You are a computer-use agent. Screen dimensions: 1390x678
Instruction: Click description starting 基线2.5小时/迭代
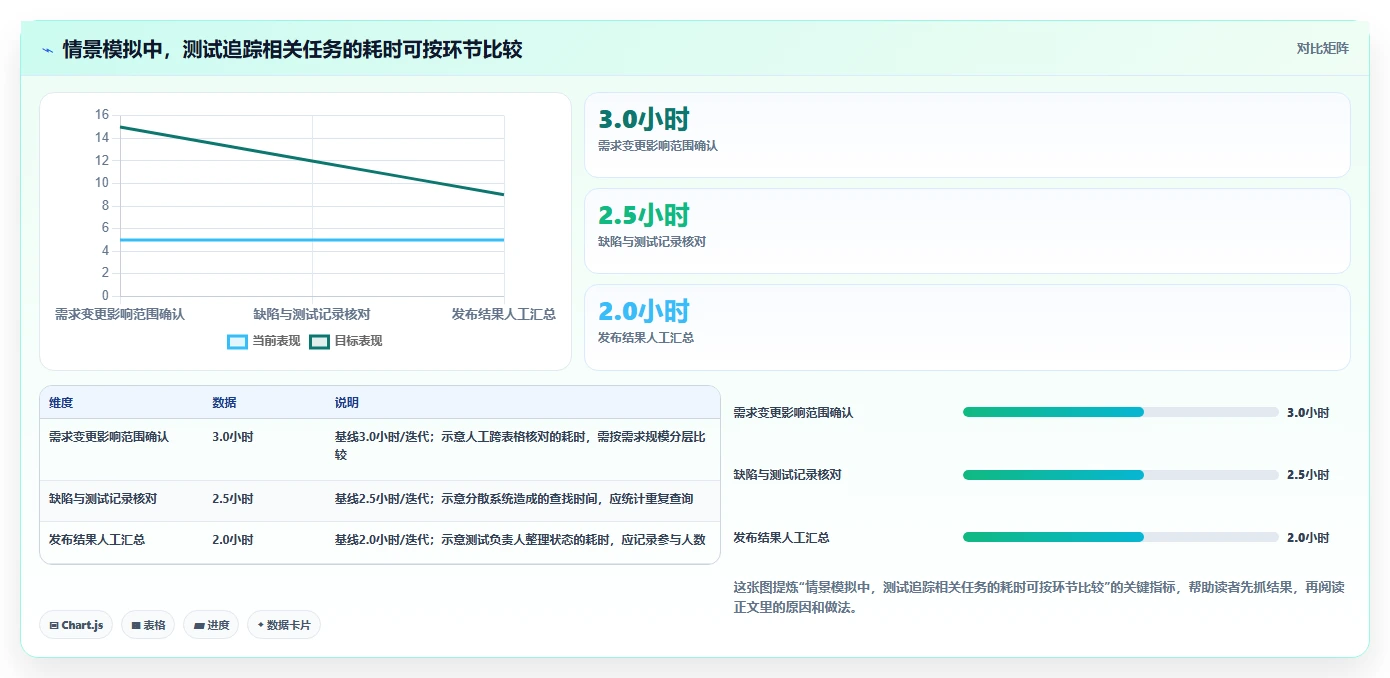(514, 498)
